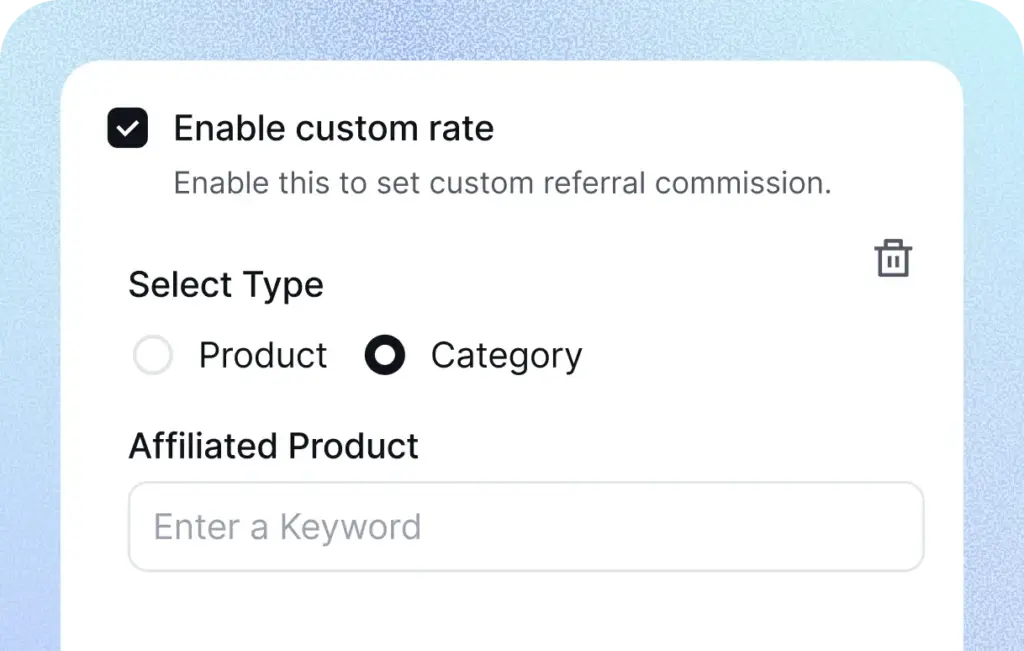Click the "Enable custom rate" label text
The height and width of the screenshot is (651, 1024).
[x=333, y=128]
